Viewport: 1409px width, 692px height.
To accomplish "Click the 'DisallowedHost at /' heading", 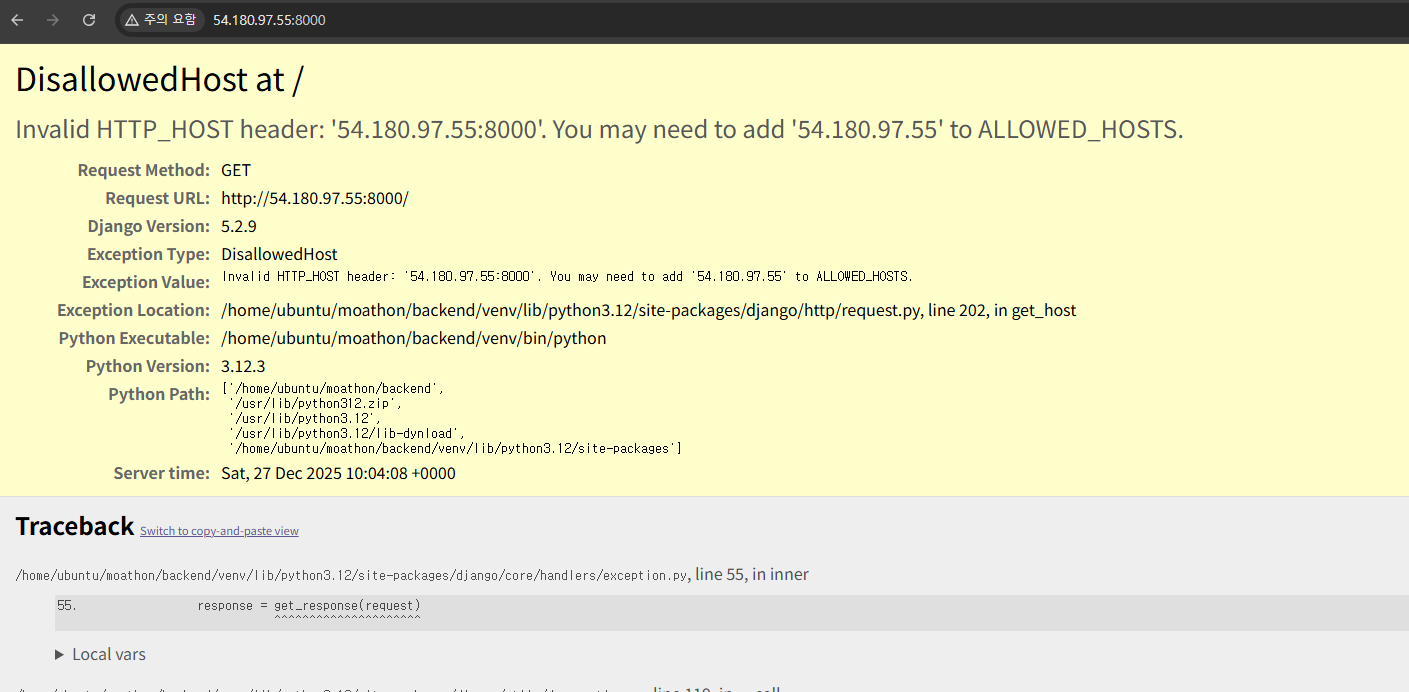I will pos(159,81).
